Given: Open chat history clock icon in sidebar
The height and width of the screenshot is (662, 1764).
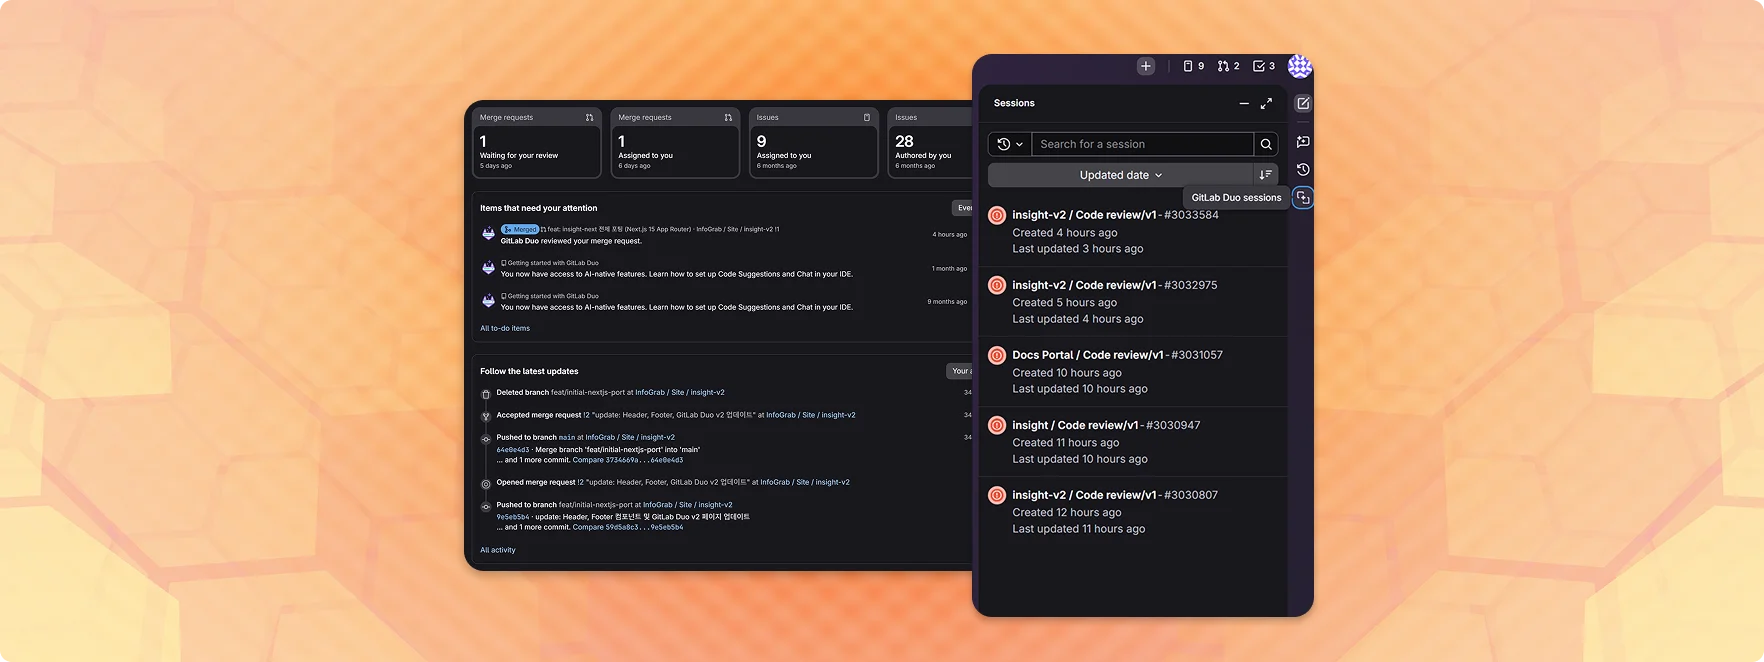Looking at the screenshot, I should (x=1303, y=170).
